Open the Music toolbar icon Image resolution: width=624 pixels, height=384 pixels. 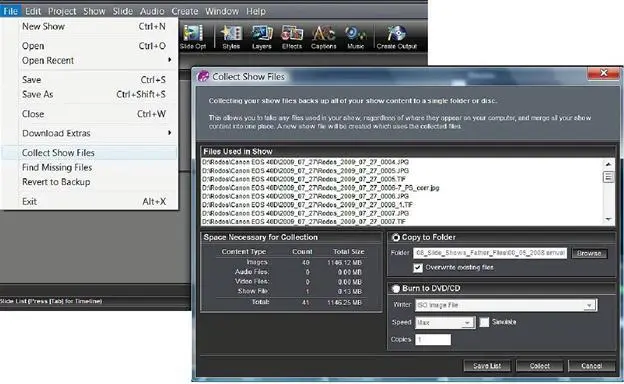point(355,37)
